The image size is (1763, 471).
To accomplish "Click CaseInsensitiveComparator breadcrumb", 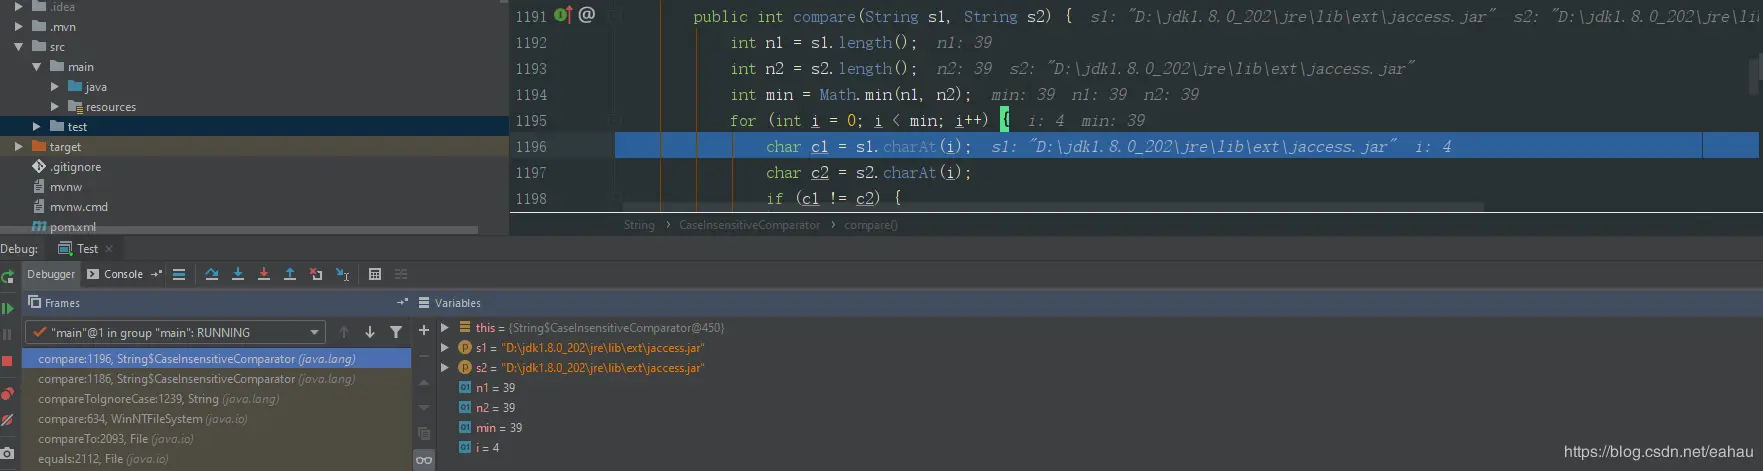I will [749, 225].
